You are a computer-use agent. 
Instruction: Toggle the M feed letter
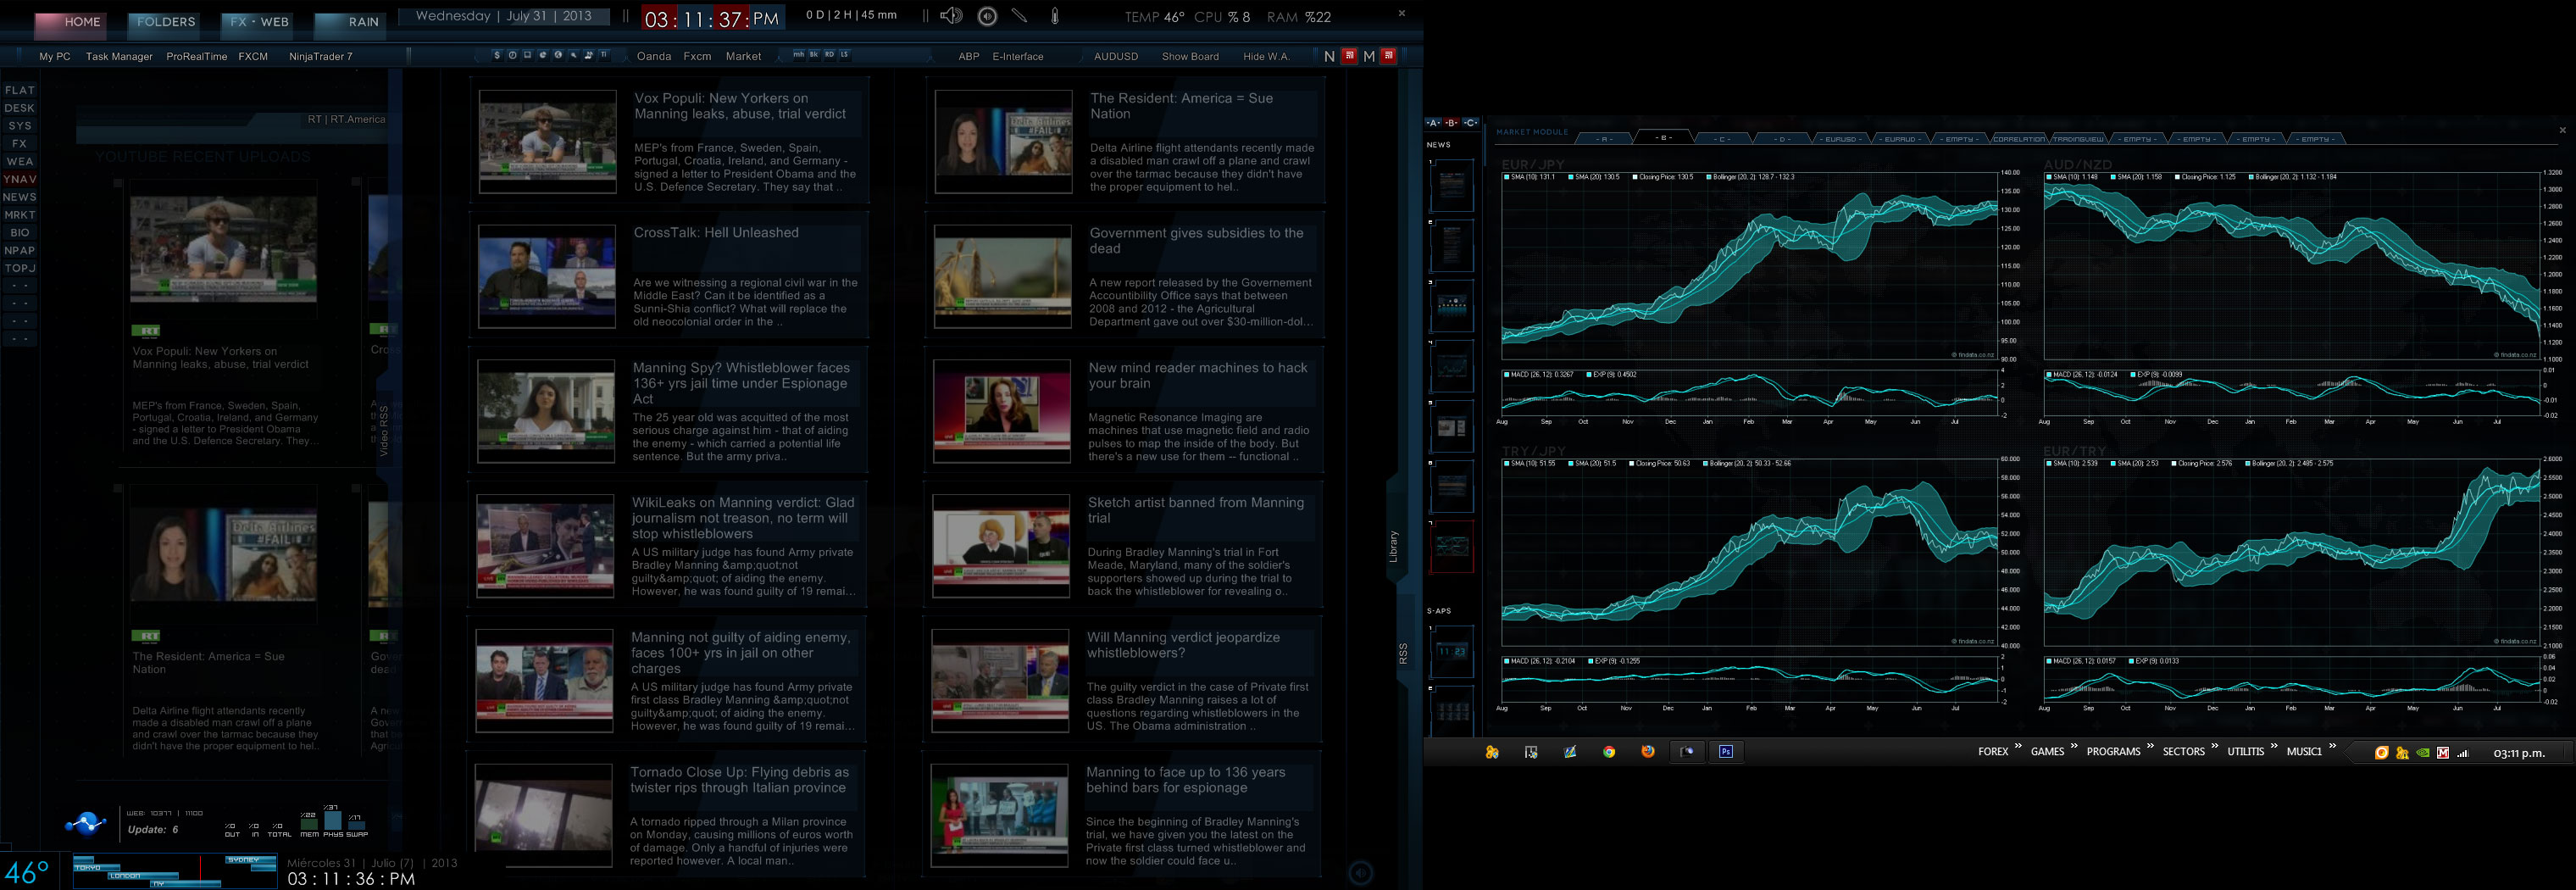(x=1369, y=57)
